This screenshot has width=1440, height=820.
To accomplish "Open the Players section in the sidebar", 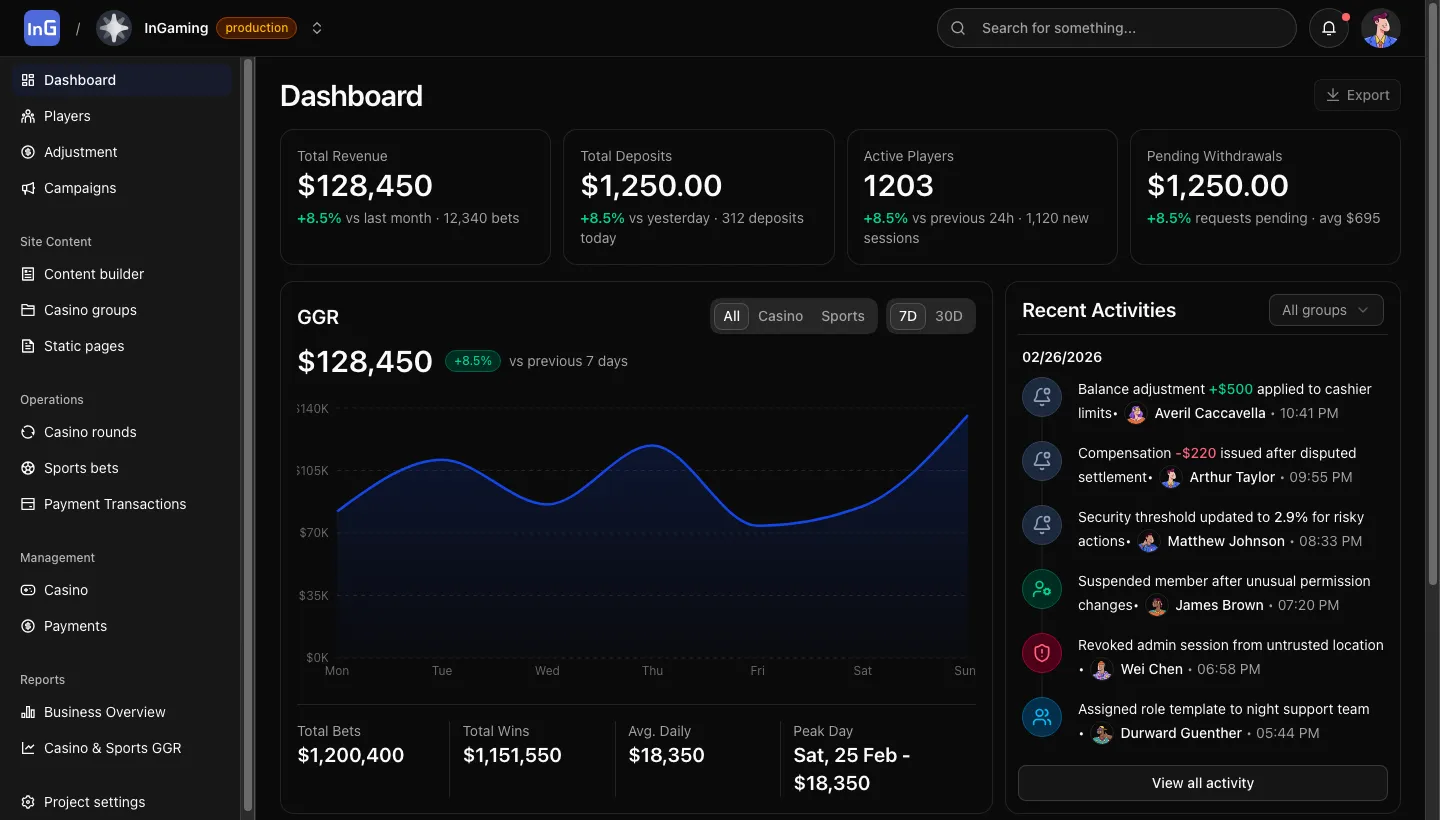I will pos(66,116).
